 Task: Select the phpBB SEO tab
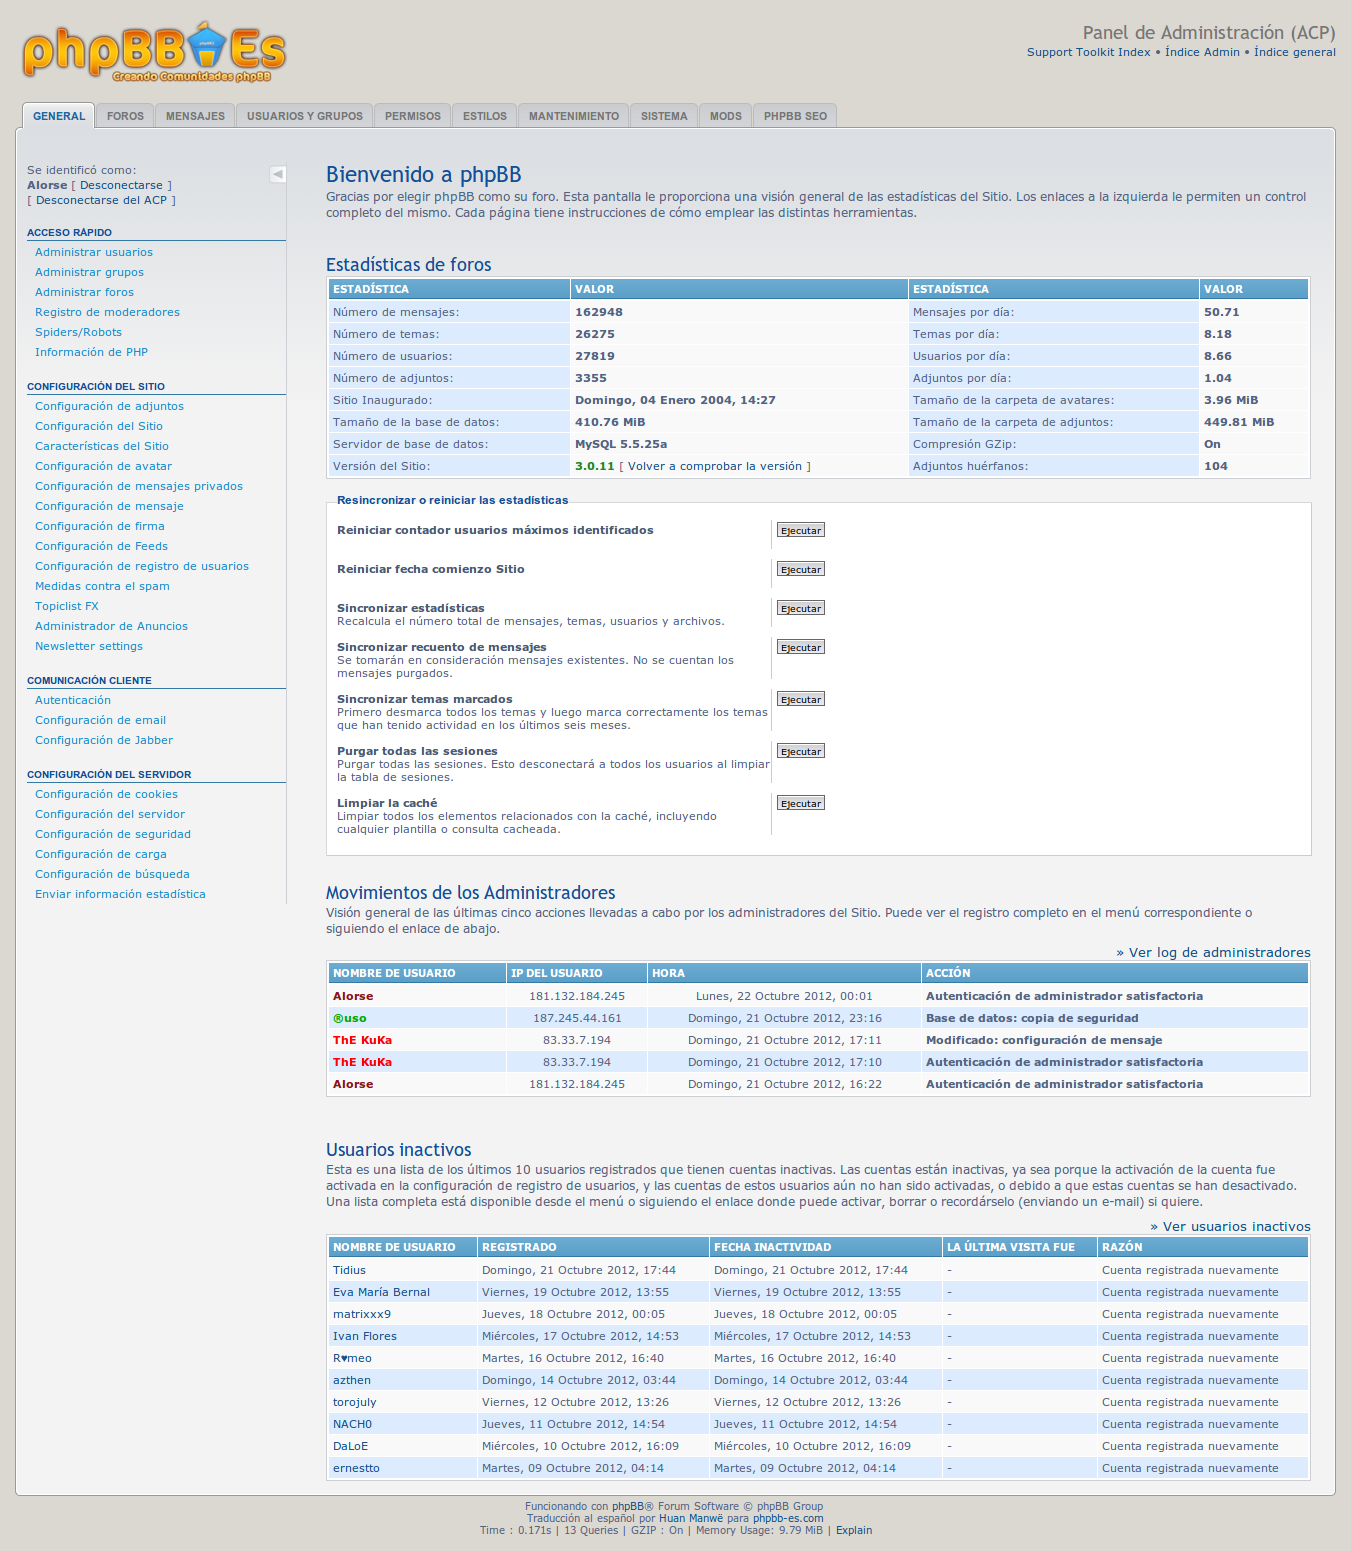[795, 116]
